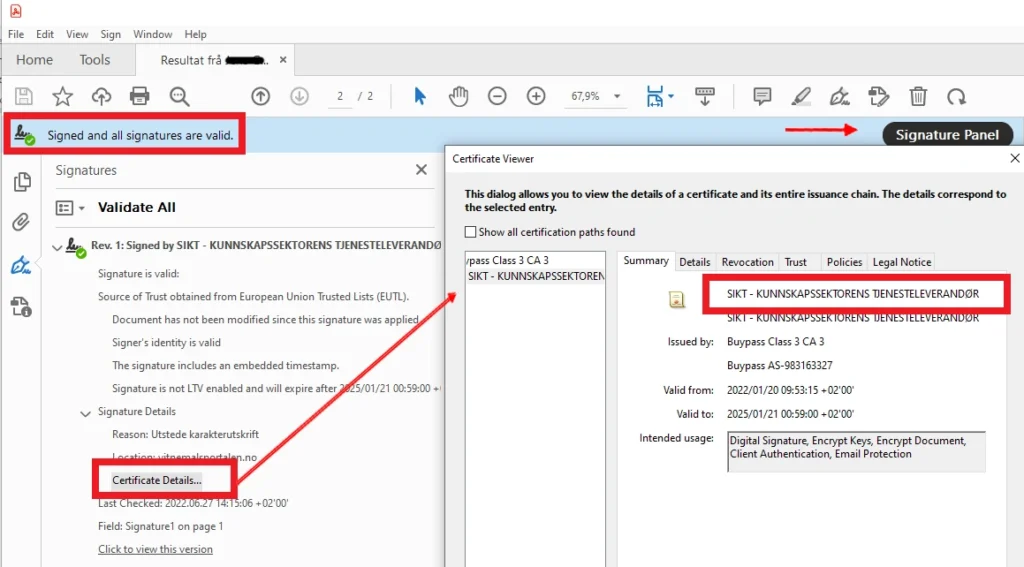Open the Window menu

pos(153,34)
